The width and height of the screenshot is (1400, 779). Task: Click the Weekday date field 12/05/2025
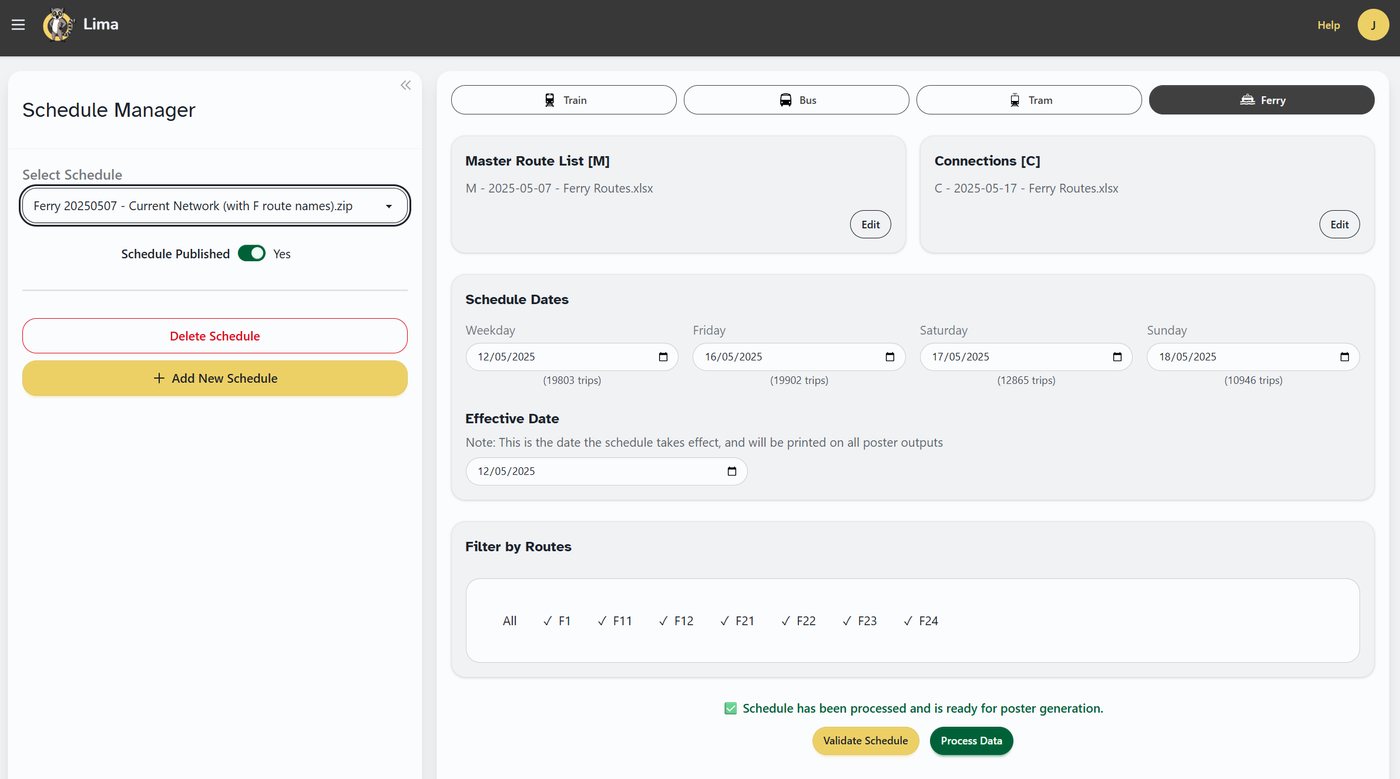pos(572,357)
